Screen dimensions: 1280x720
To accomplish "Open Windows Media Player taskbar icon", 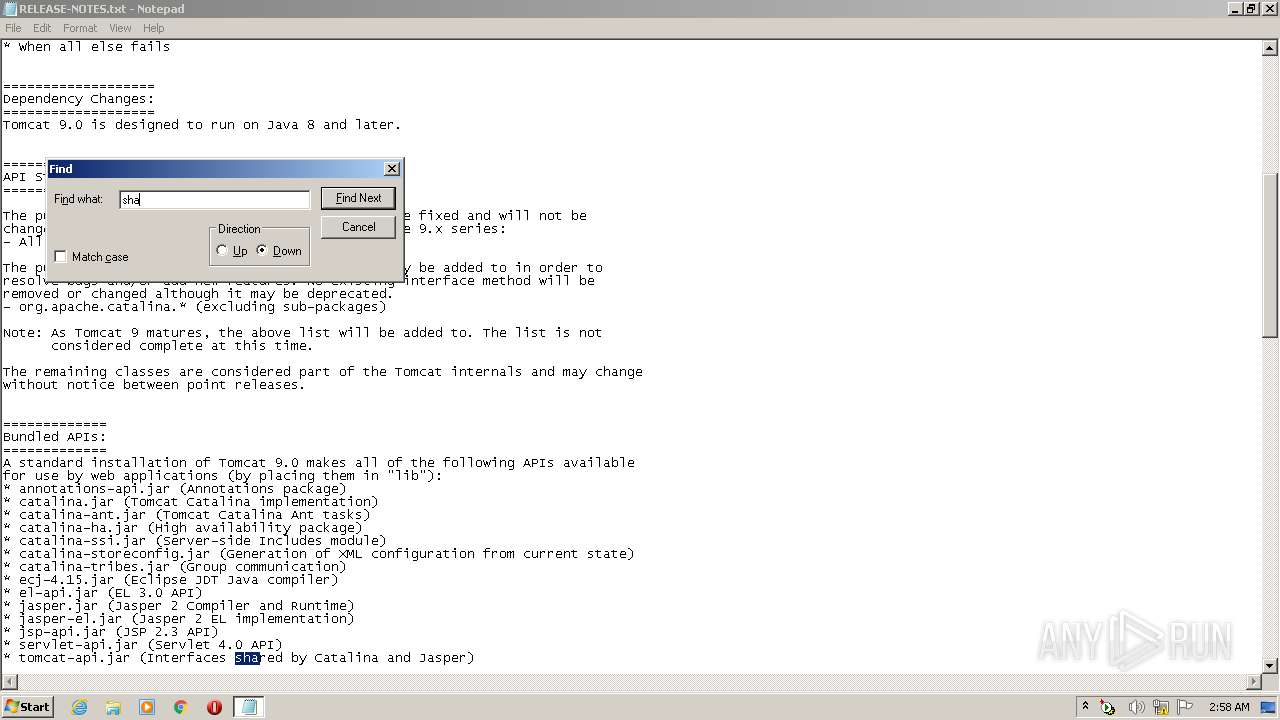I will pyautogui.click(x=147, y=707).
